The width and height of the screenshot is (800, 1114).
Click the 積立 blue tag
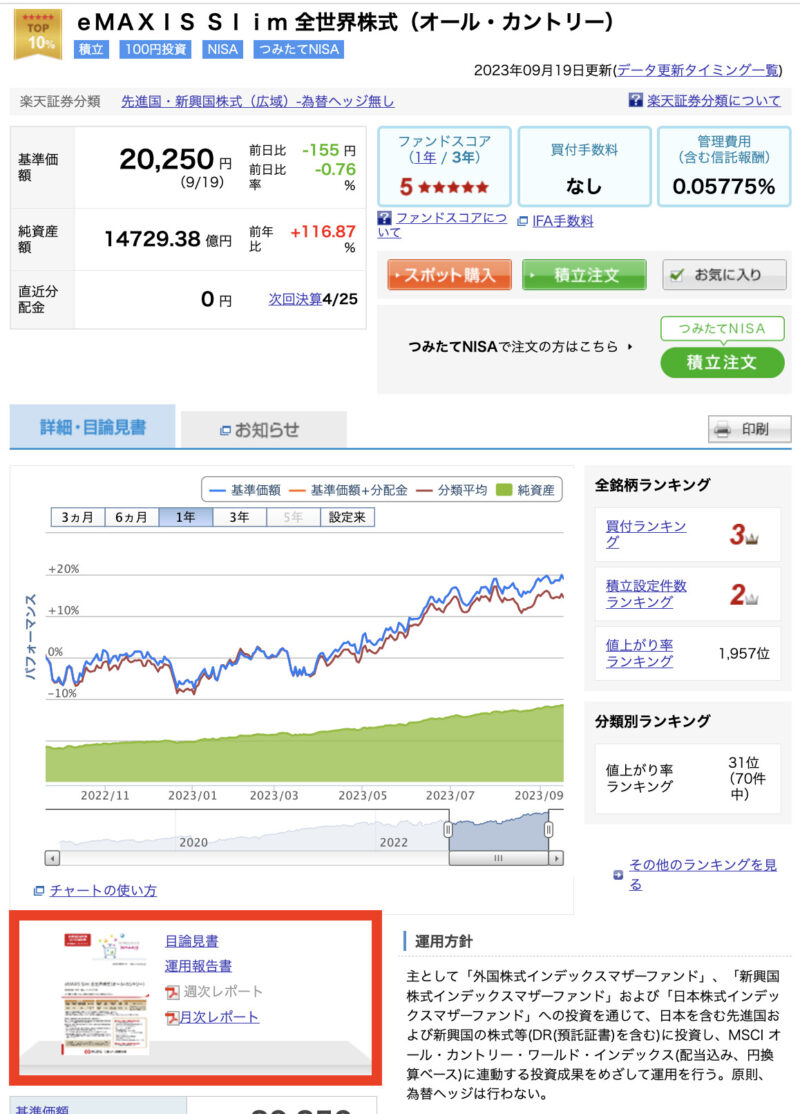pos(92,49)
